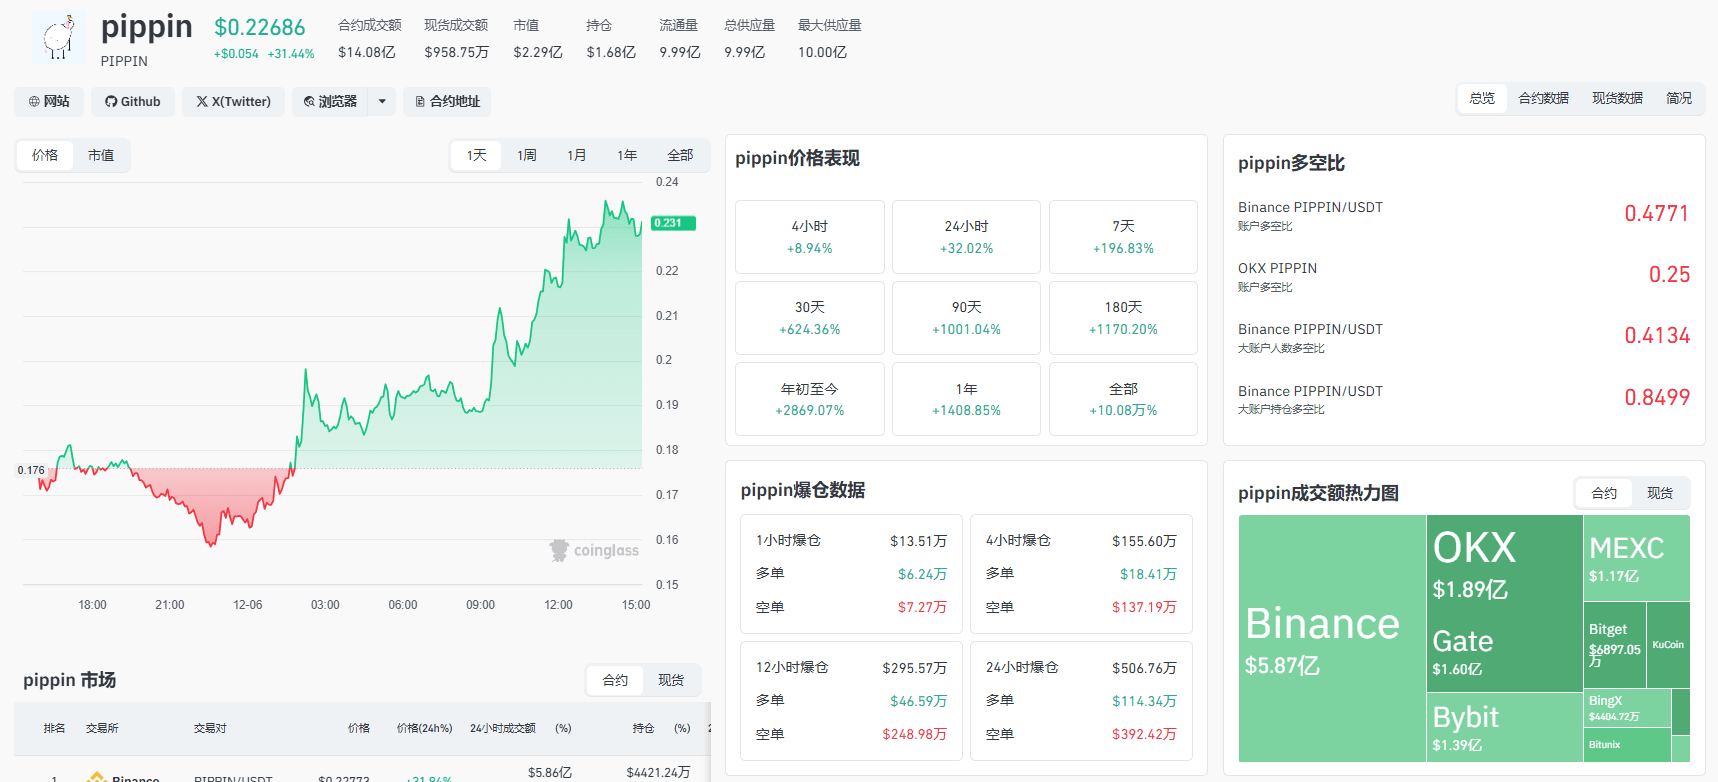
Task: Click the 180天 +1170.20% performance card
Action: [1123, 318]
